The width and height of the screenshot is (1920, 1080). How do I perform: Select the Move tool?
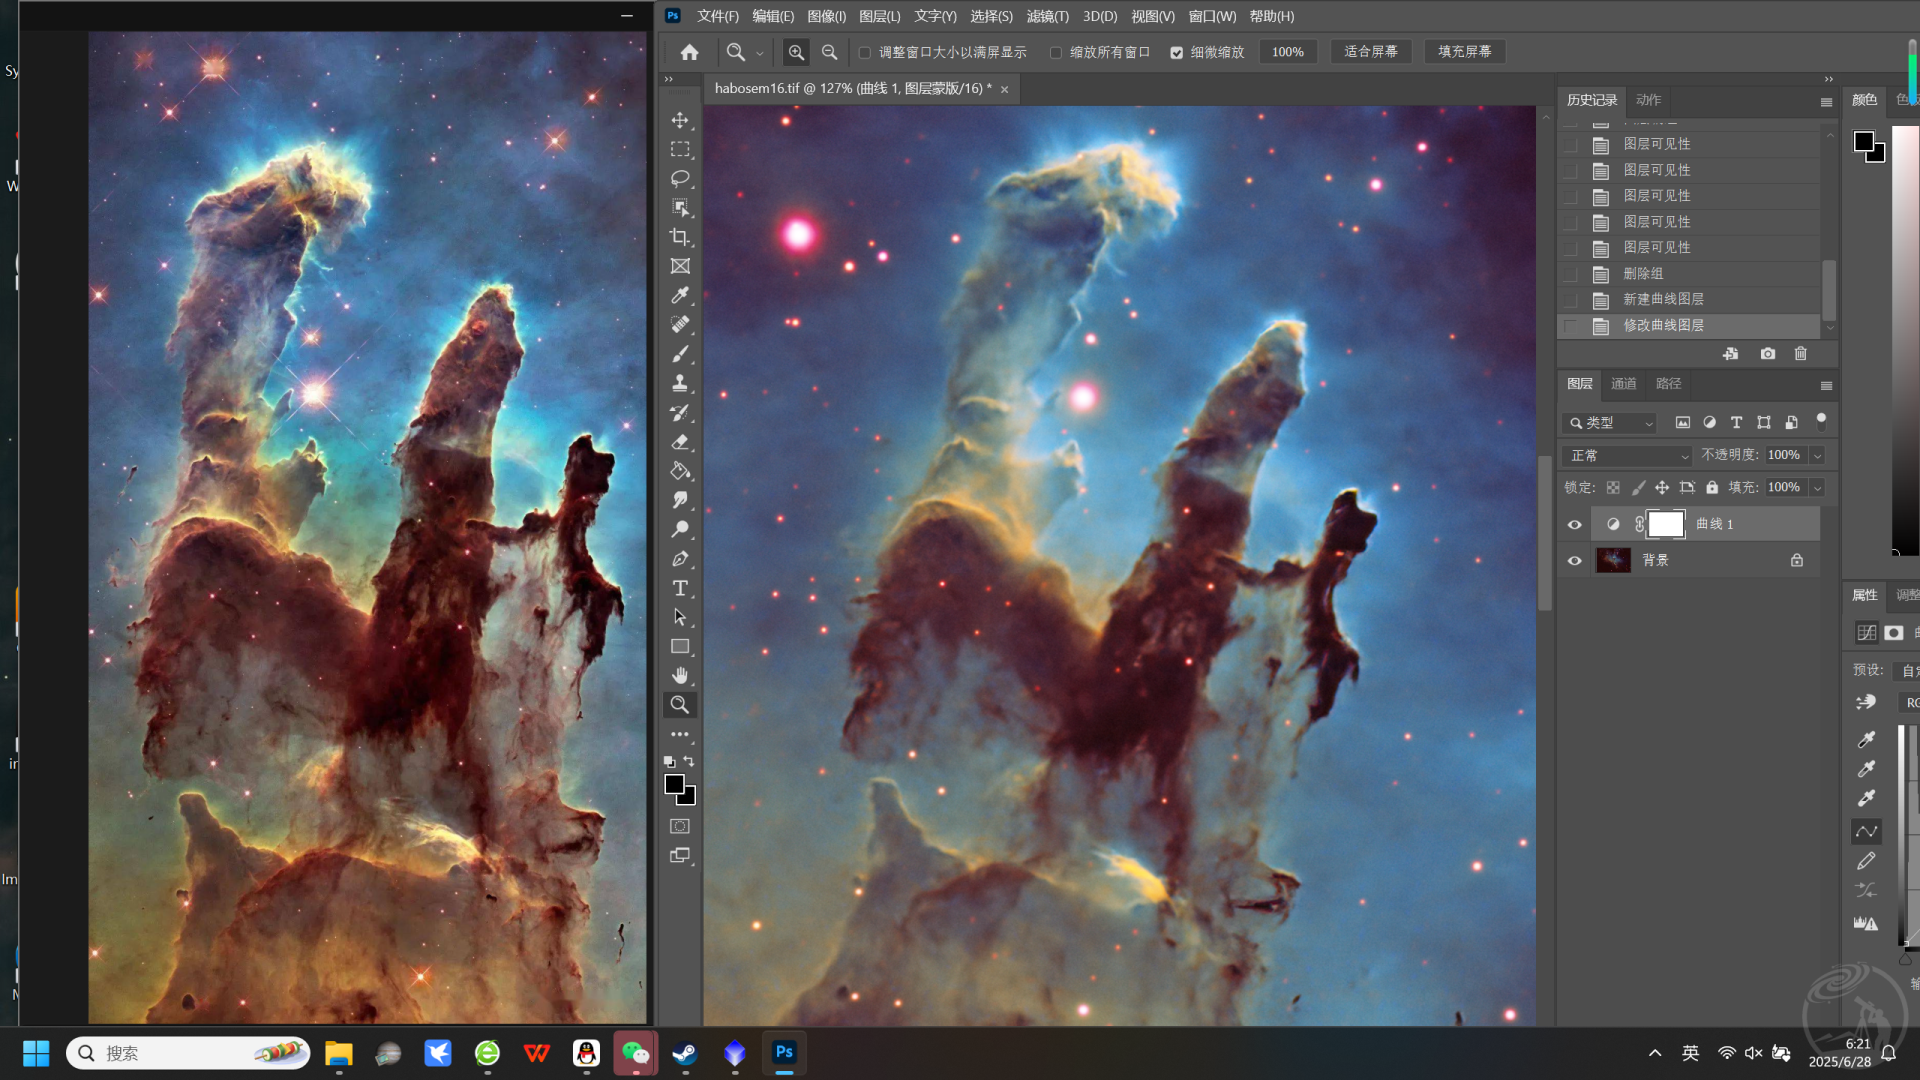point(680,120)
